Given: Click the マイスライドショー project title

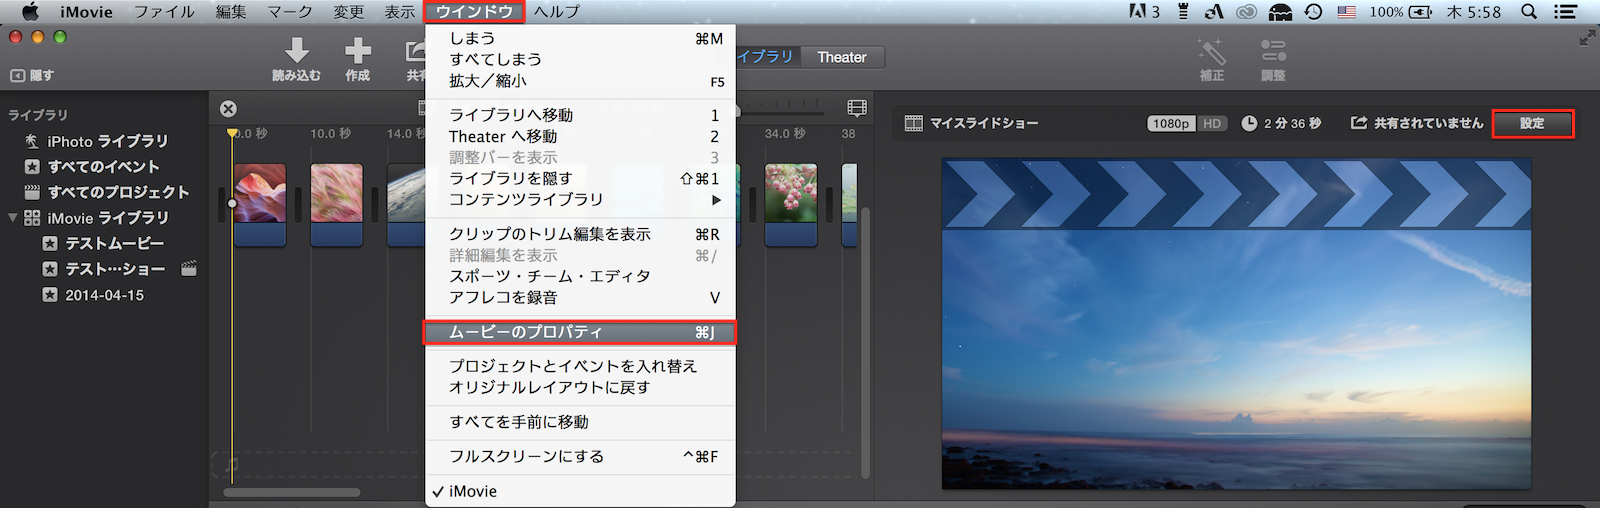Looking at the screenshot, I should 984,123.
